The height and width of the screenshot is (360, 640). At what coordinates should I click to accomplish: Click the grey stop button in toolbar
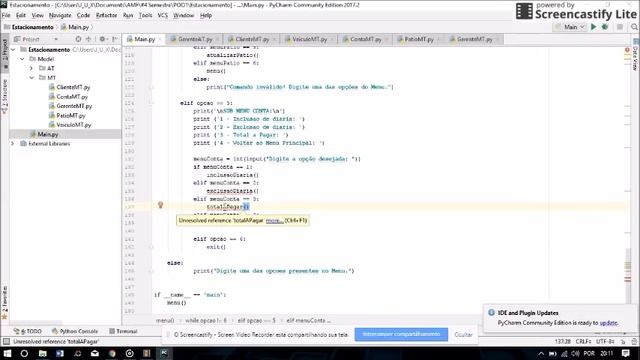click(620, 27)
